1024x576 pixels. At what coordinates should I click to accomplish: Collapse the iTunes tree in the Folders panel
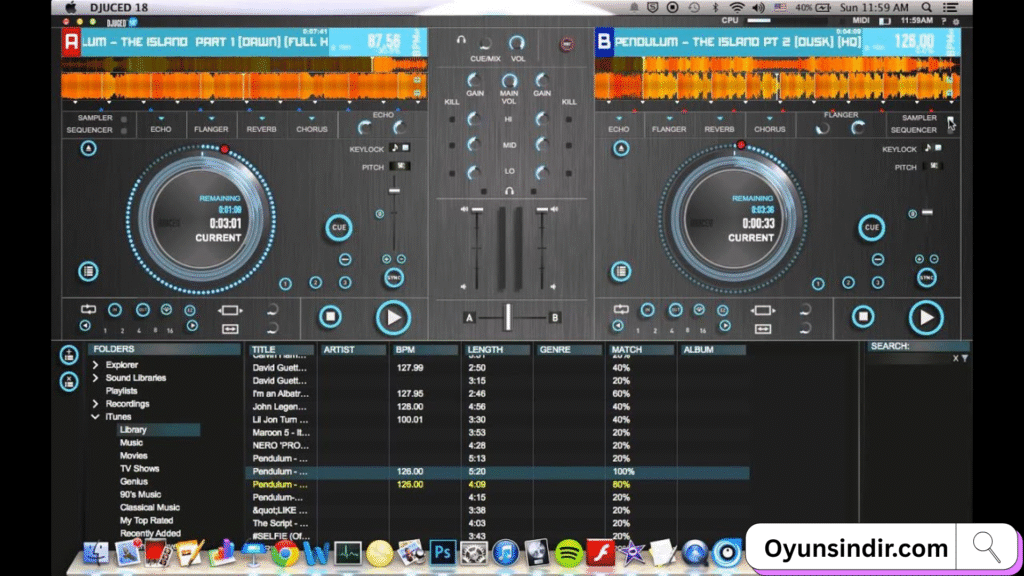[x=97, y=416]
